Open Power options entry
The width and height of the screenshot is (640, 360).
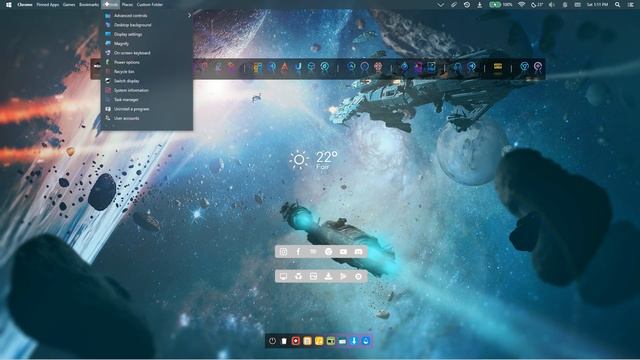pyautogui.click(x=147, y=62)
